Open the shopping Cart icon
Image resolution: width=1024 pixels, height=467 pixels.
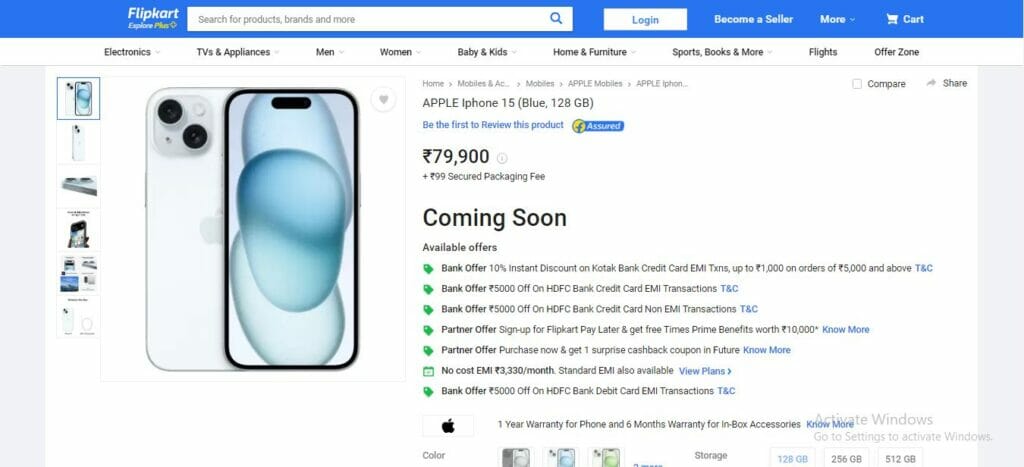pos(891,19)
